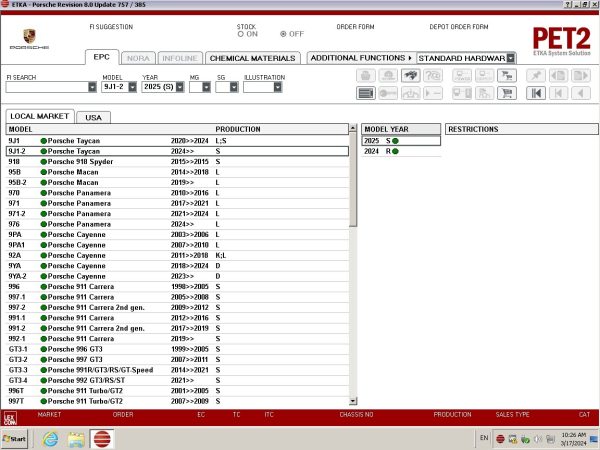Click the red ETKA tray icon

coord(500,439)
